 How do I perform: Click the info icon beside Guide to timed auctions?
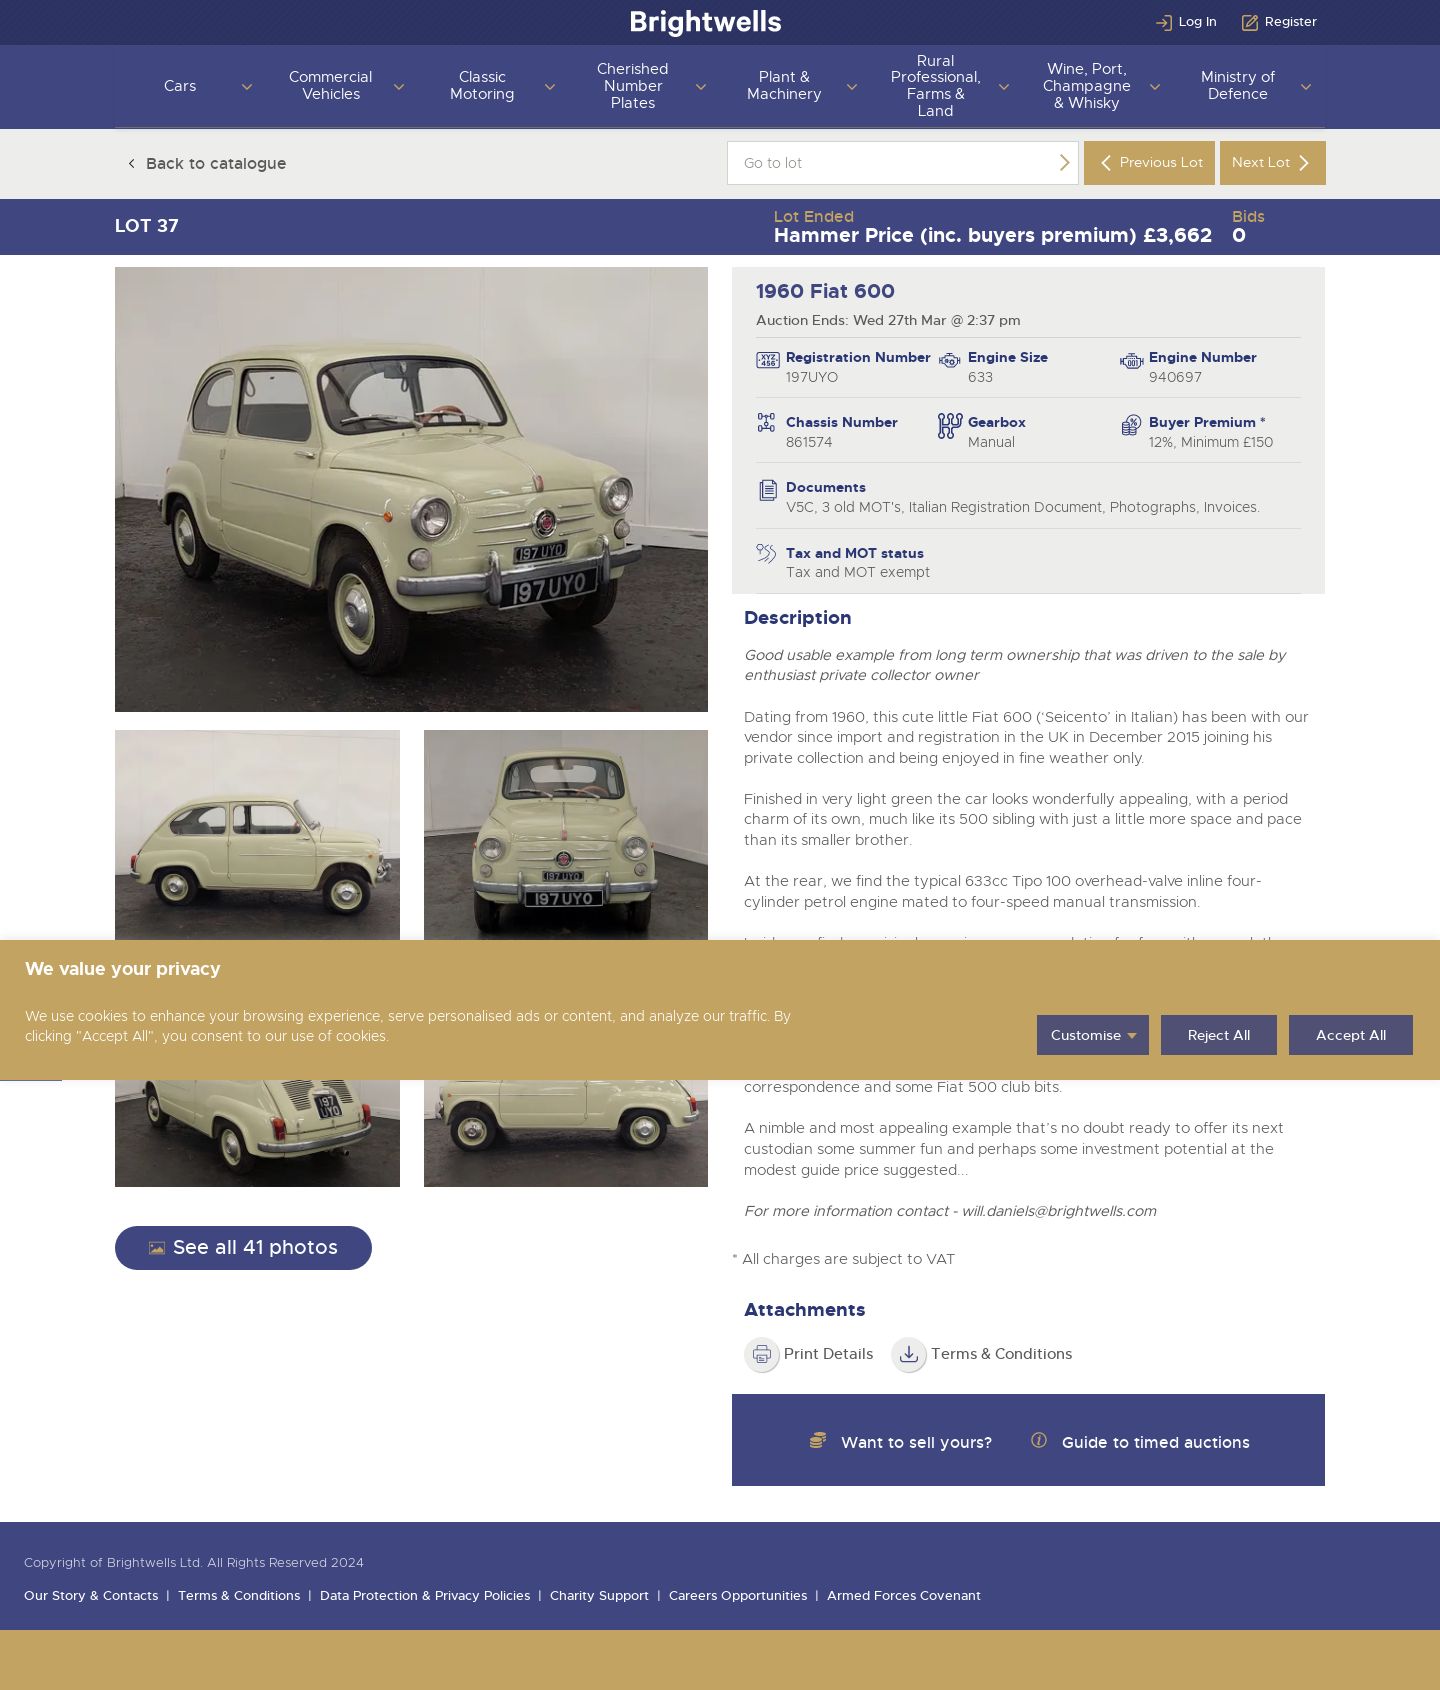tap(1039, 1441)
